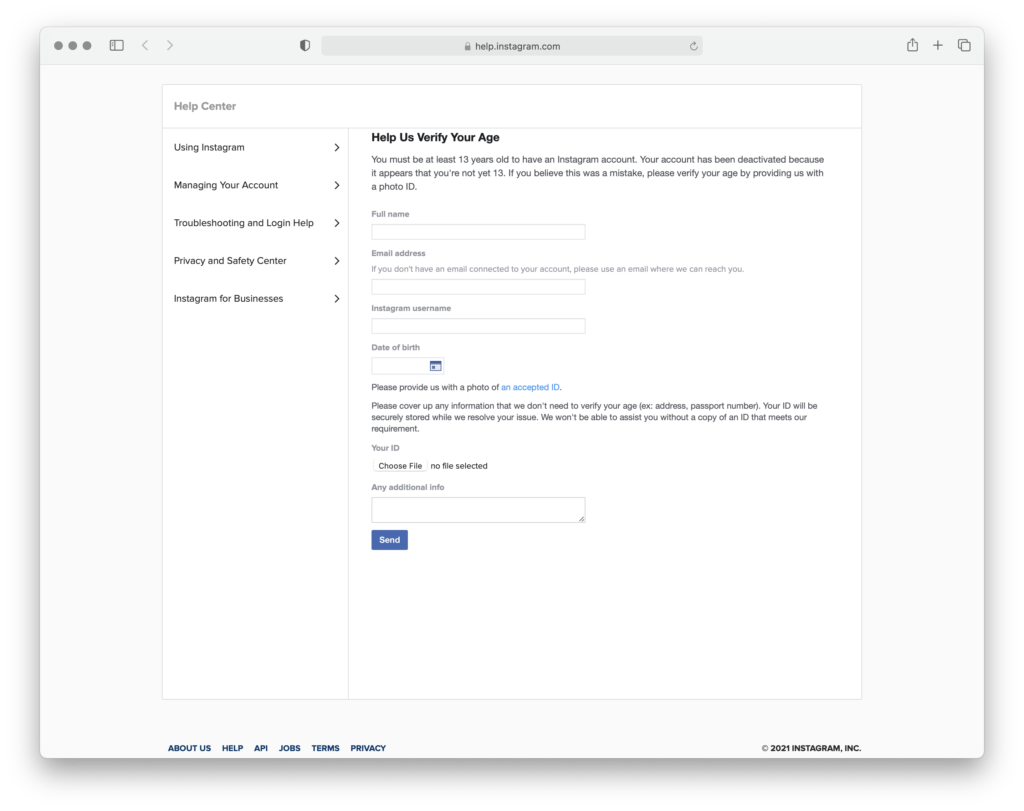
Task: Open the TERMS footer link
Action: [325, 748]
